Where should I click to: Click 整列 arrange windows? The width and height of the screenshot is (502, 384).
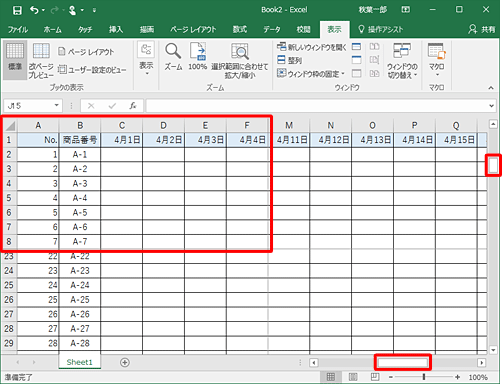(x=289, y=60)
